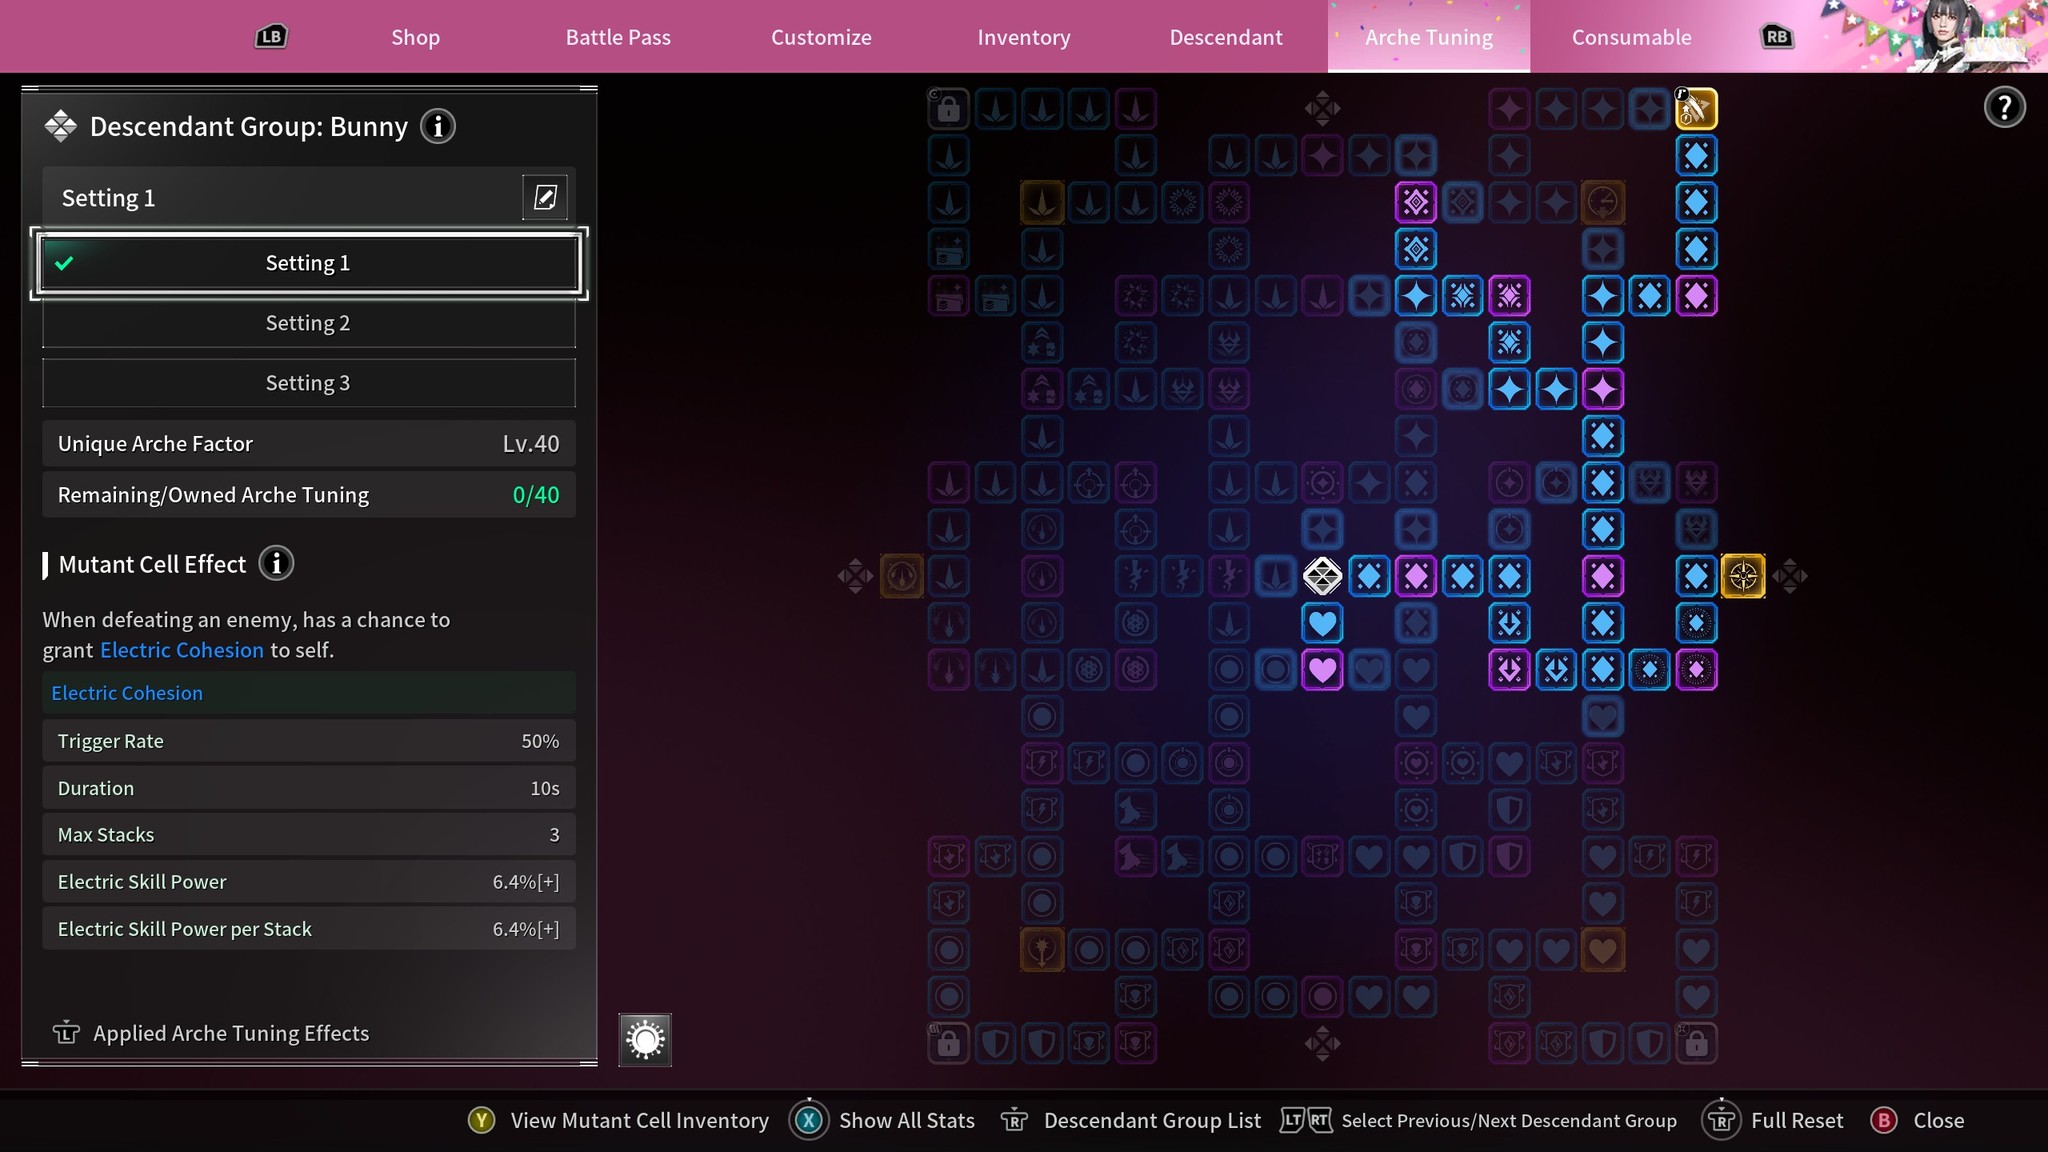Open the Mutant Cell Effect info icon
This screenshot has width=2048, height=1152.
coord(276,564)
